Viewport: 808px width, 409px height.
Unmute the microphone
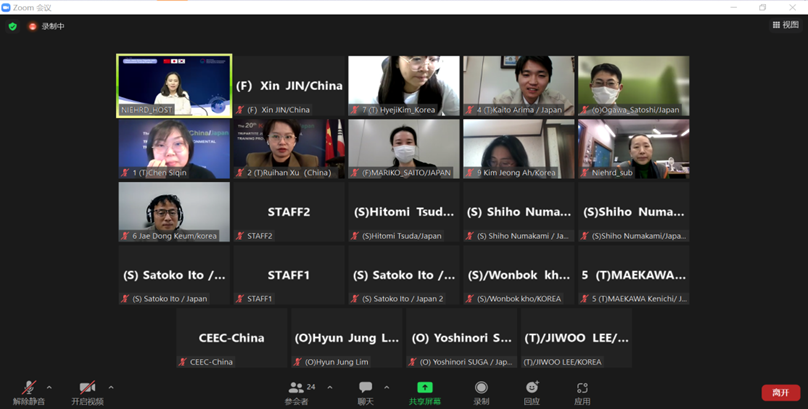point(28,390)
